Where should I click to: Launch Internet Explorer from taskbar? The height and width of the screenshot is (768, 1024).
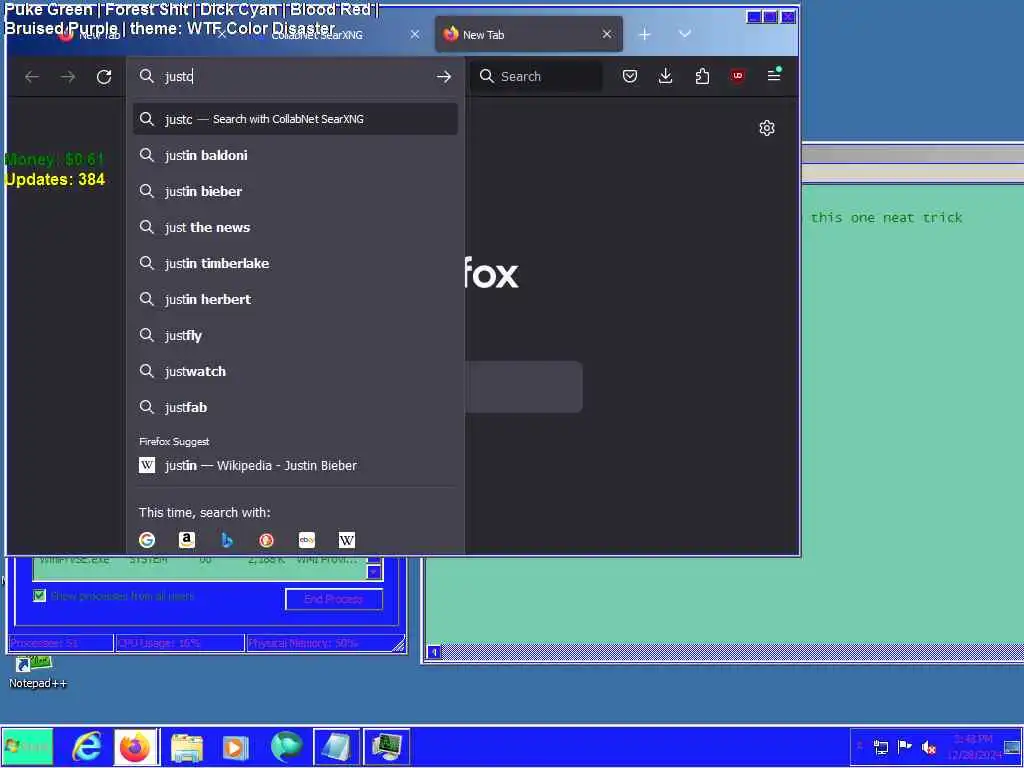(86, 746)
